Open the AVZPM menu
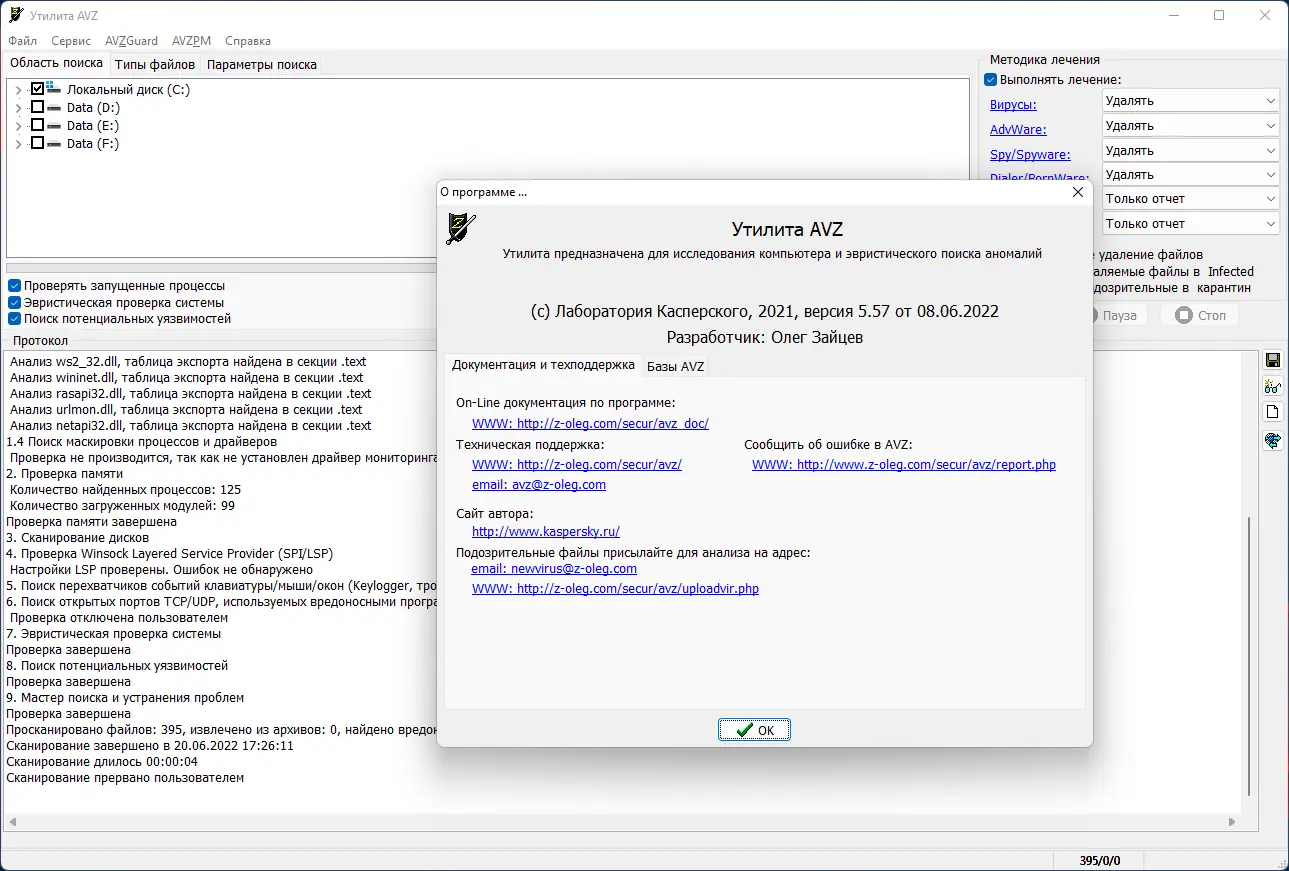The height and width of the screenshot is (871, 1289). (x=191, y=41)
